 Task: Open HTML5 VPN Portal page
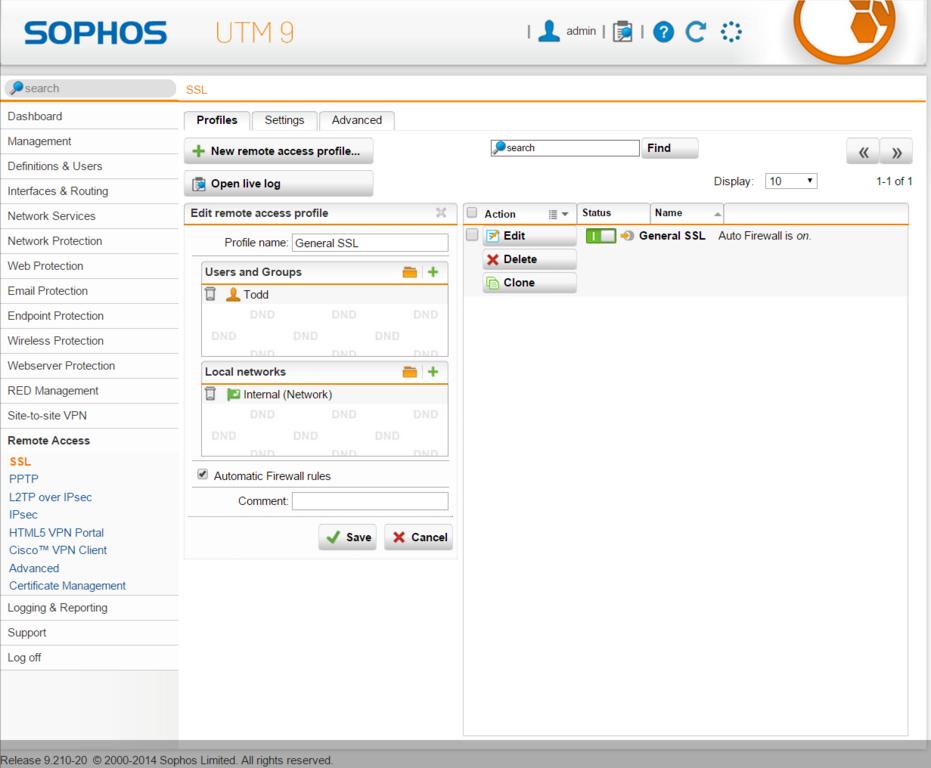(x=56, y=532)
